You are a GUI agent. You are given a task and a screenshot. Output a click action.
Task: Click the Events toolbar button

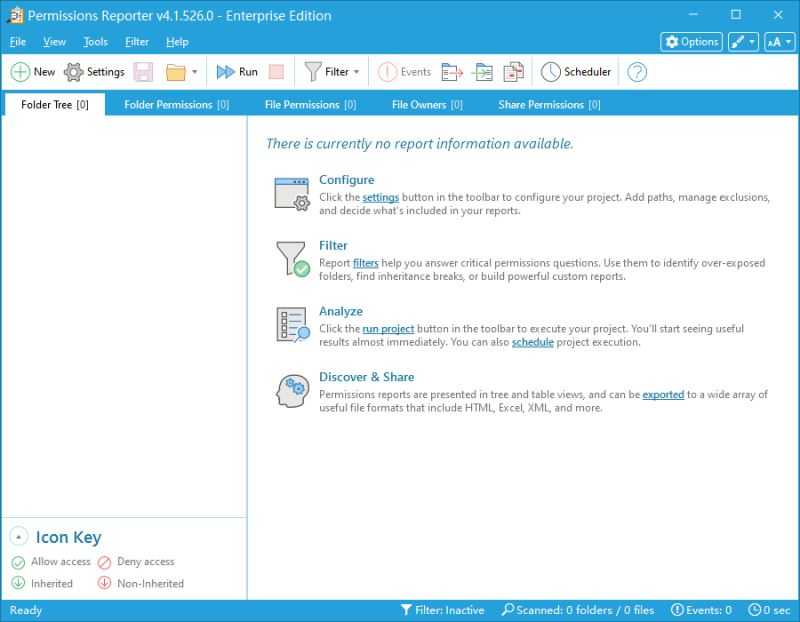(x=405, y=72)
